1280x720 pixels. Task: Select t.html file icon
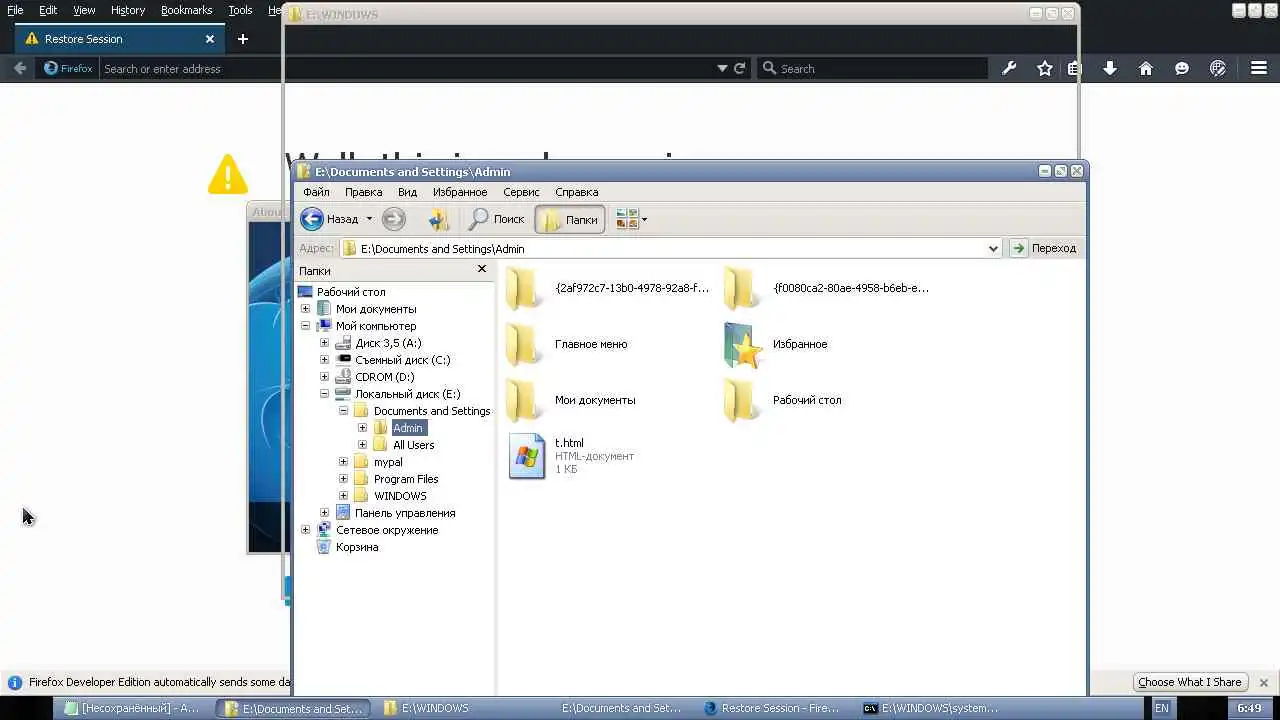click(527, 456)
